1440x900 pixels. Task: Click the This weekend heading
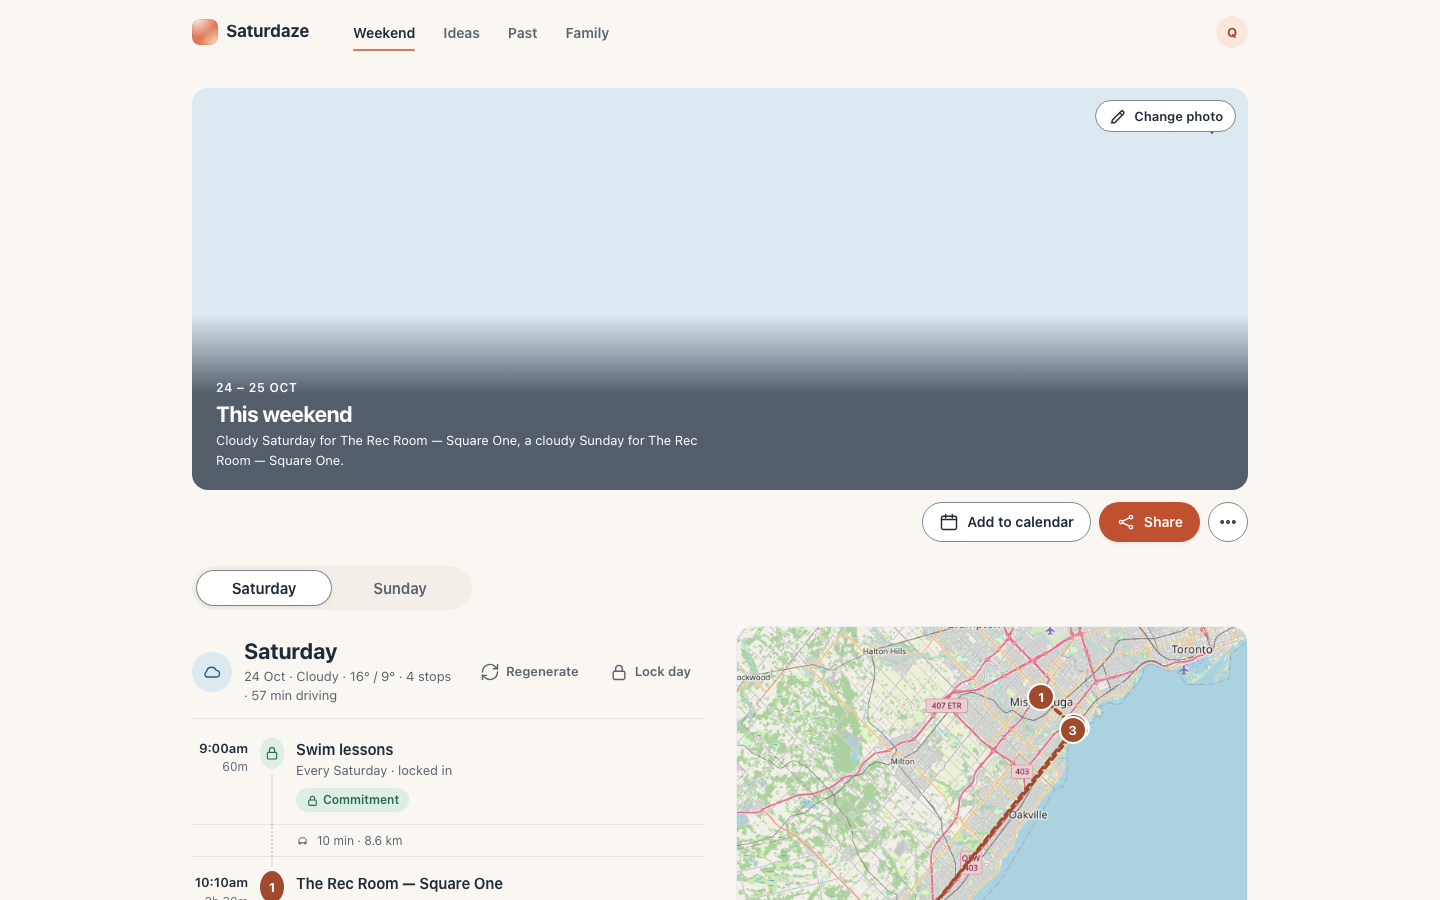point(284,414)
